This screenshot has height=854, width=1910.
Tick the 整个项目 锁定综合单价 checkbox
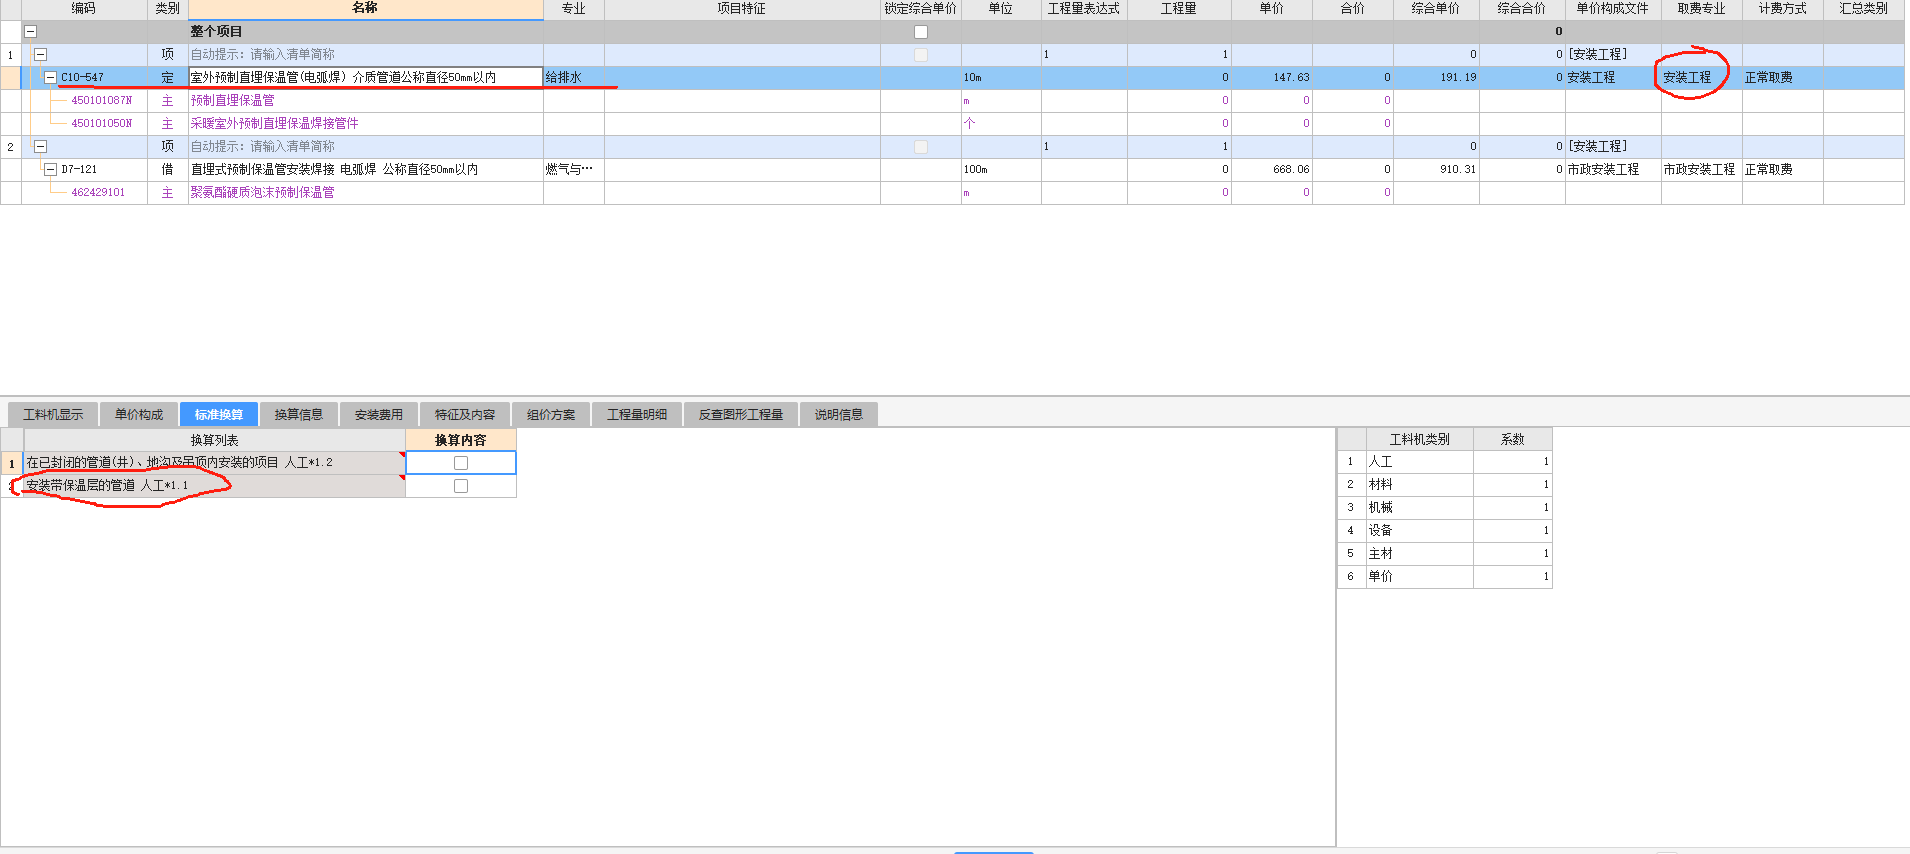tap(921, 32)
